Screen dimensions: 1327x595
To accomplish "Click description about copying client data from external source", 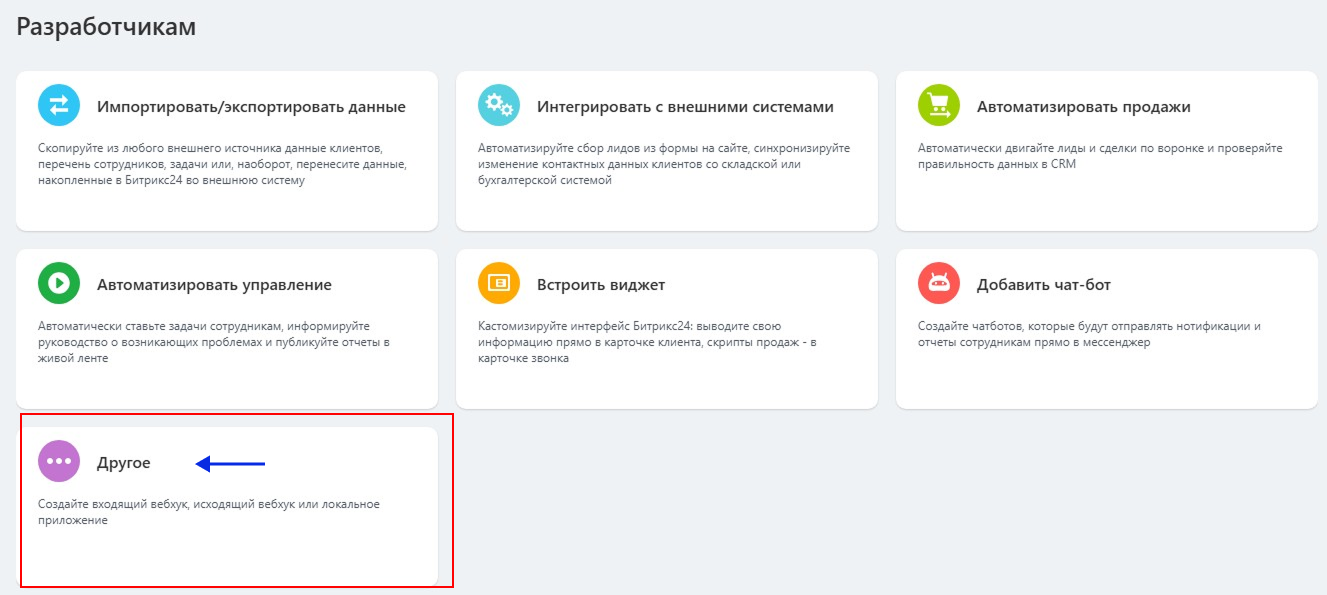I will [222, 164].
